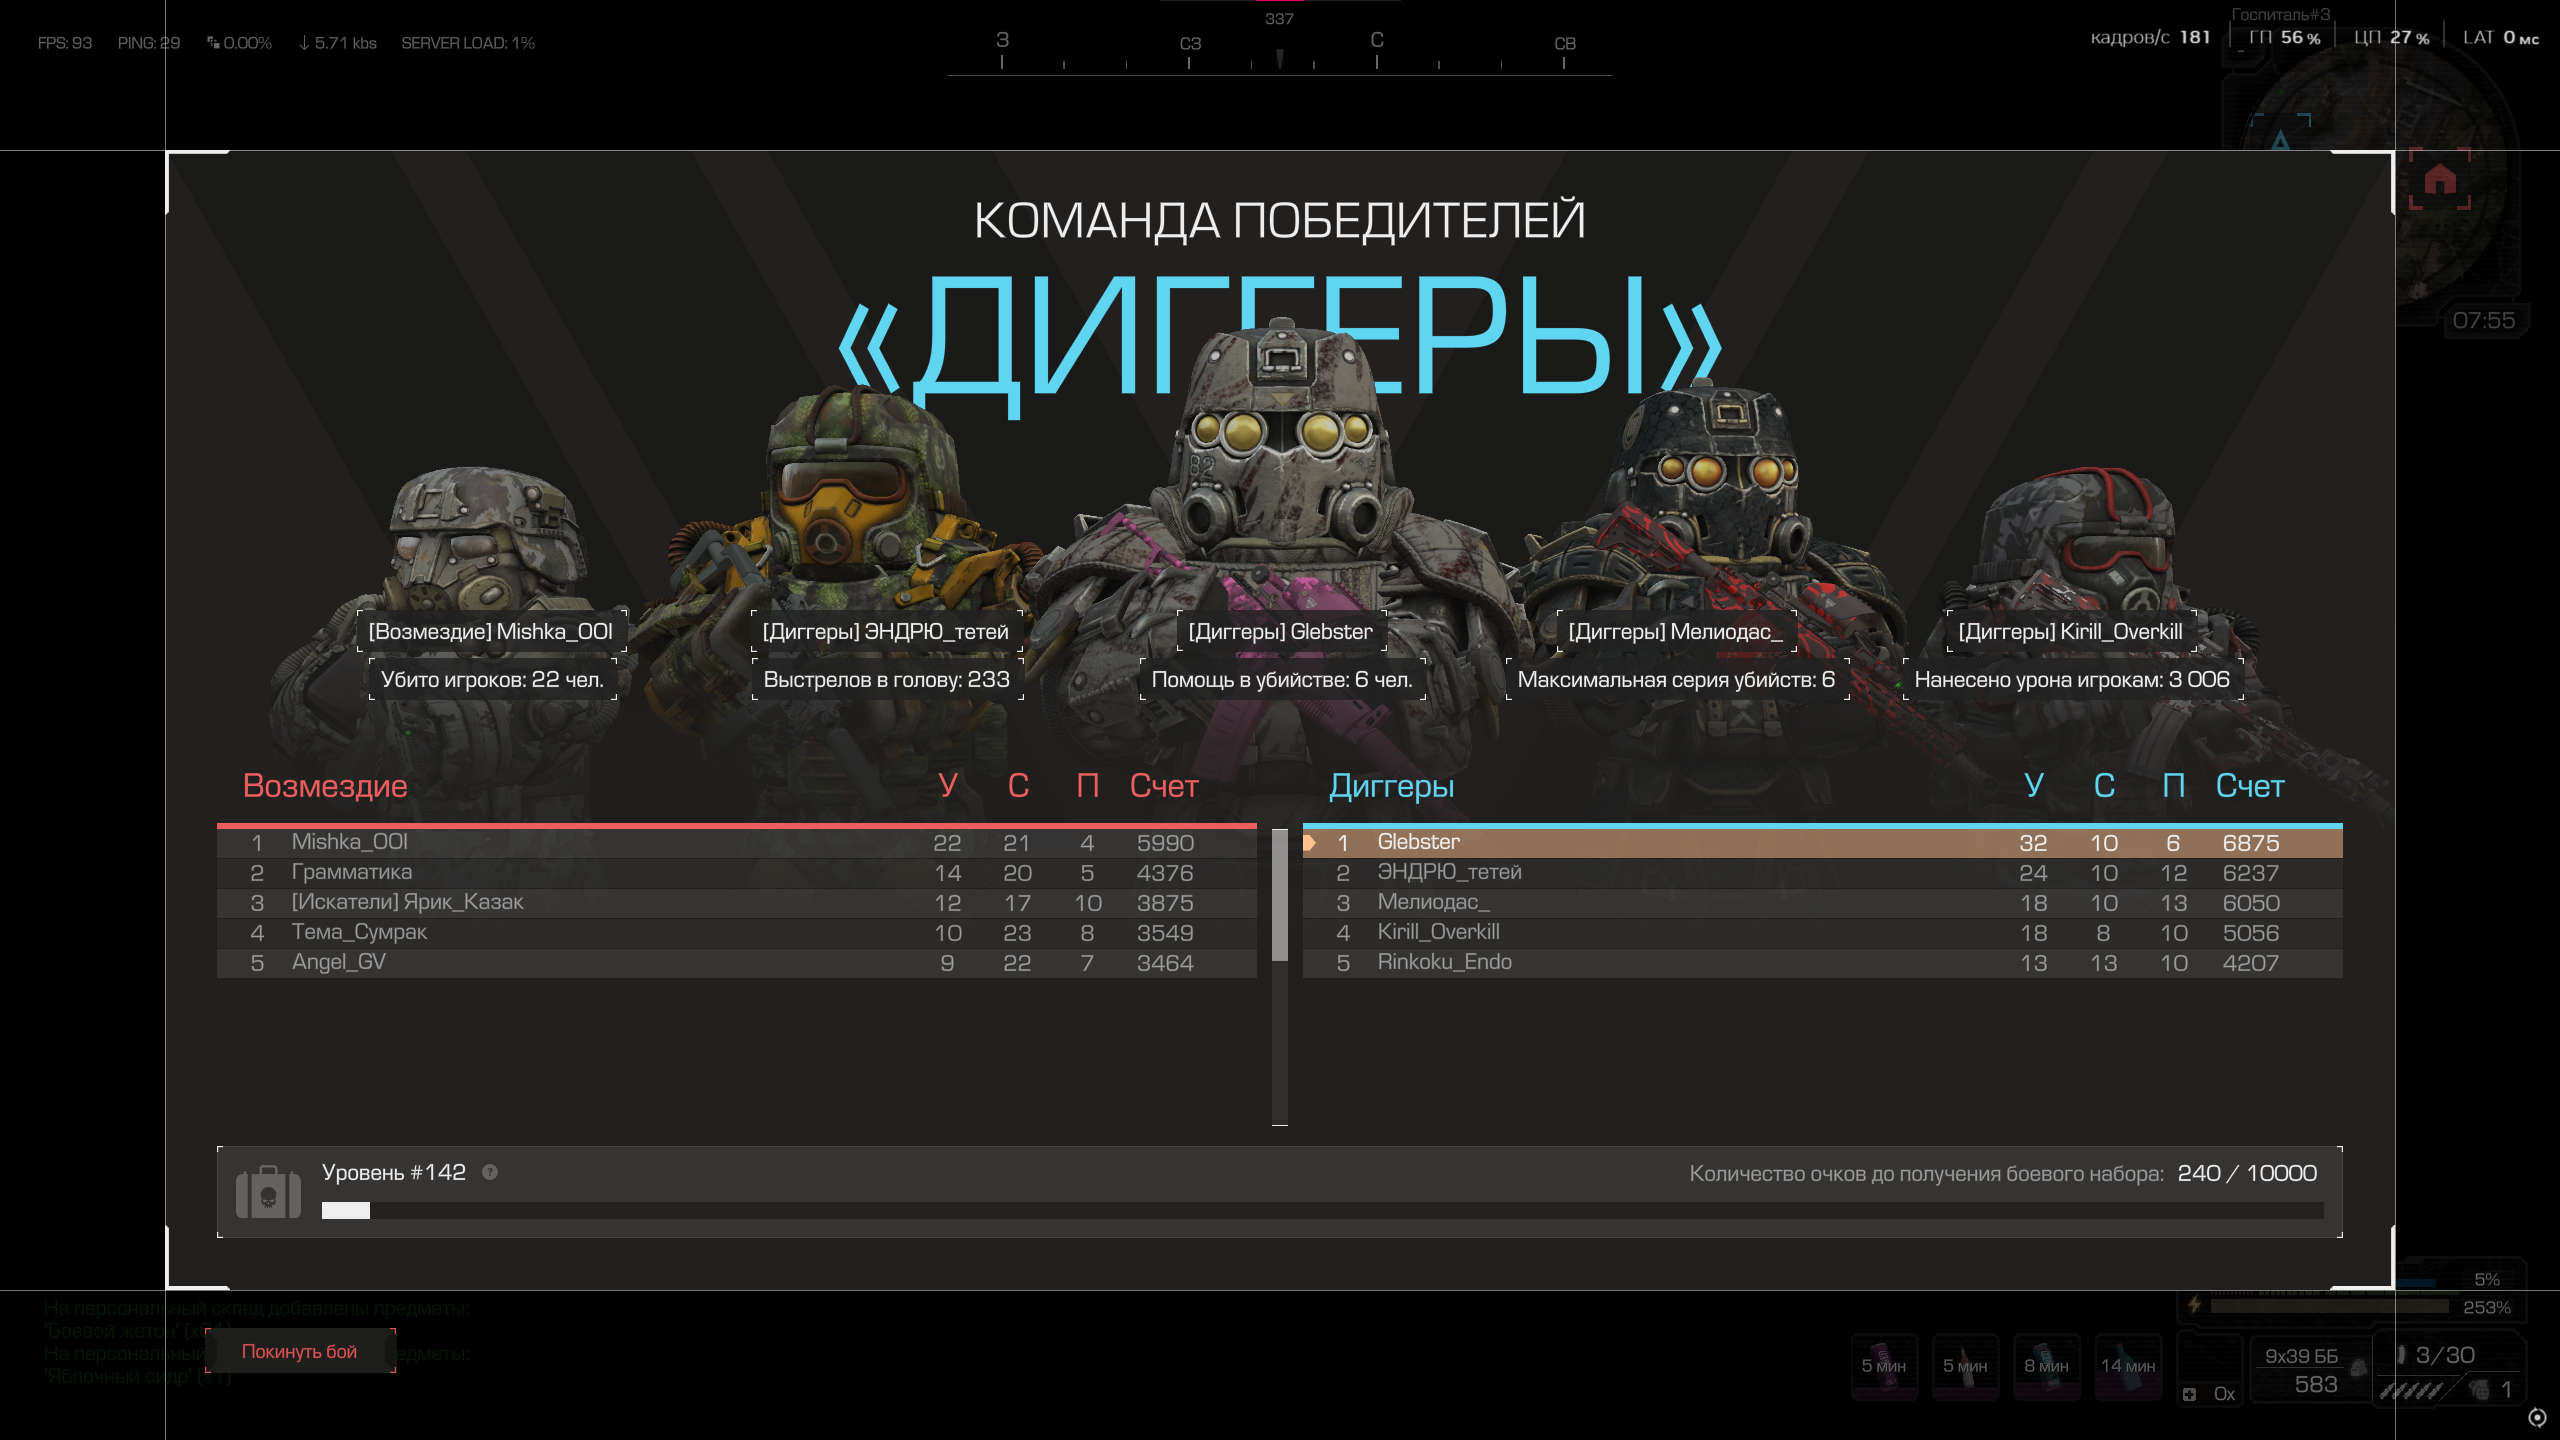Select the Glebster row in Диггеры table
Screen dimensions: 2560x1440
point(1822,843)
